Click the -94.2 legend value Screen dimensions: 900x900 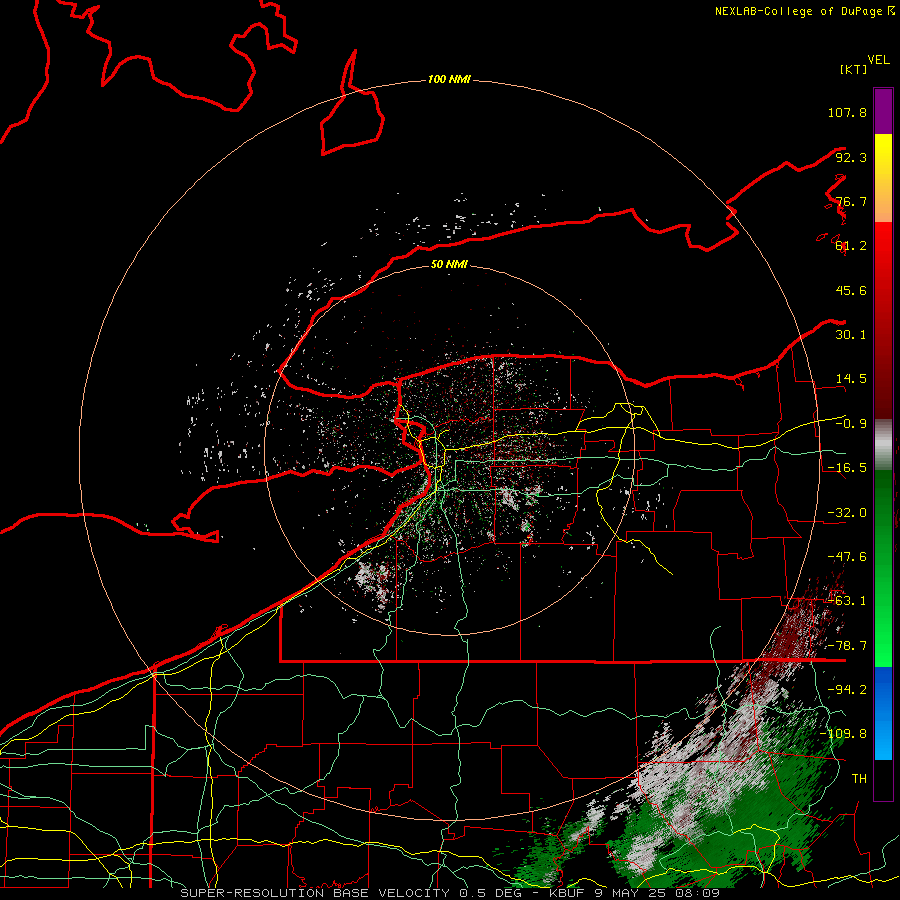click(x=847, y=689)
